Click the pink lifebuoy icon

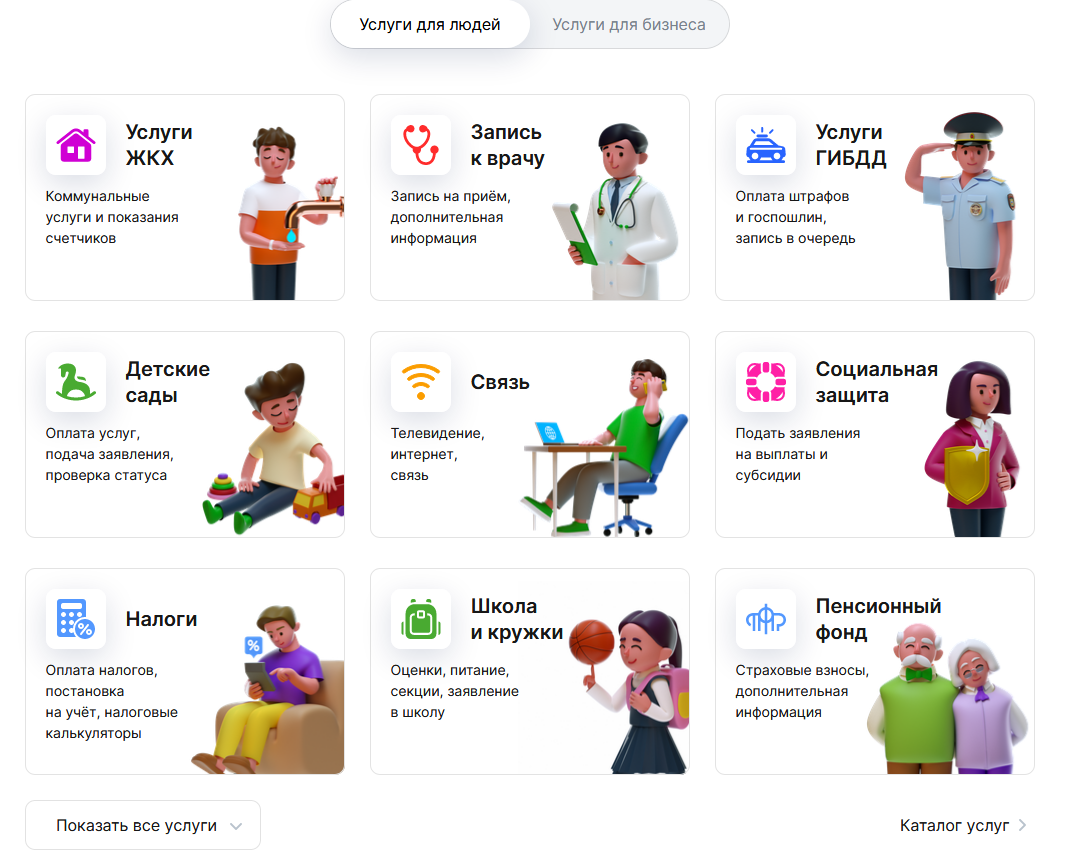[766, 382]
